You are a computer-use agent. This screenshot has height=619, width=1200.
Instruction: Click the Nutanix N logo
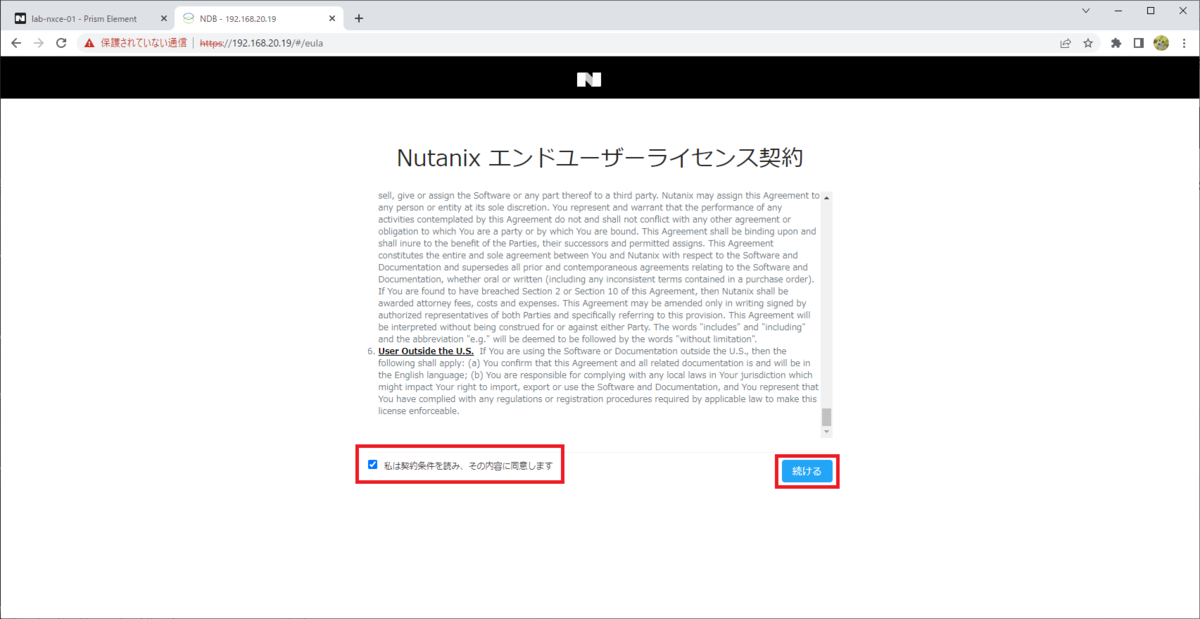[589, 79]
